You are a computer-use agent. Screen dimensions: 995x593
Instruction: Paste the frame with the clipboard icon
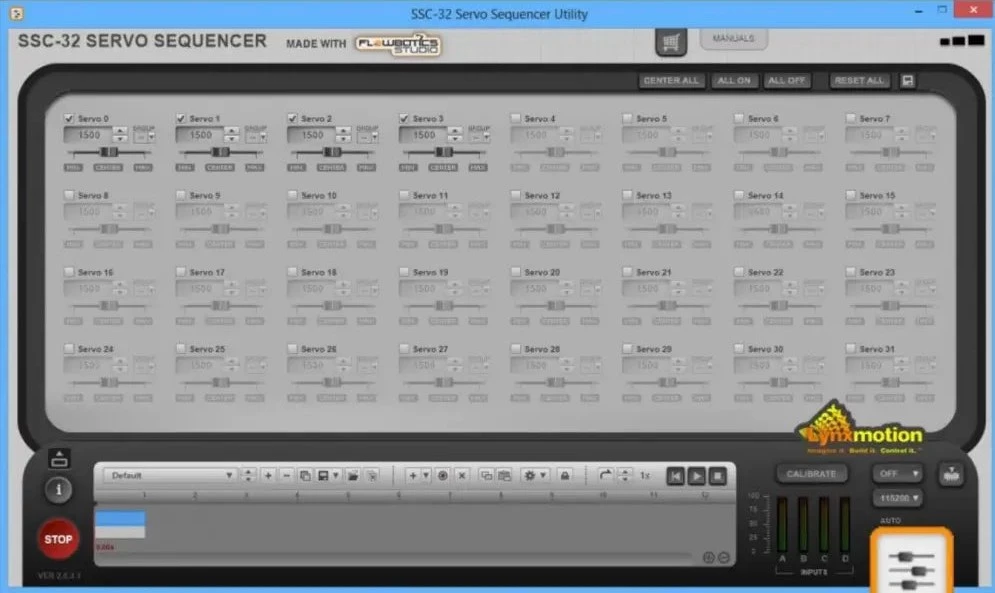tap(504, 476)
